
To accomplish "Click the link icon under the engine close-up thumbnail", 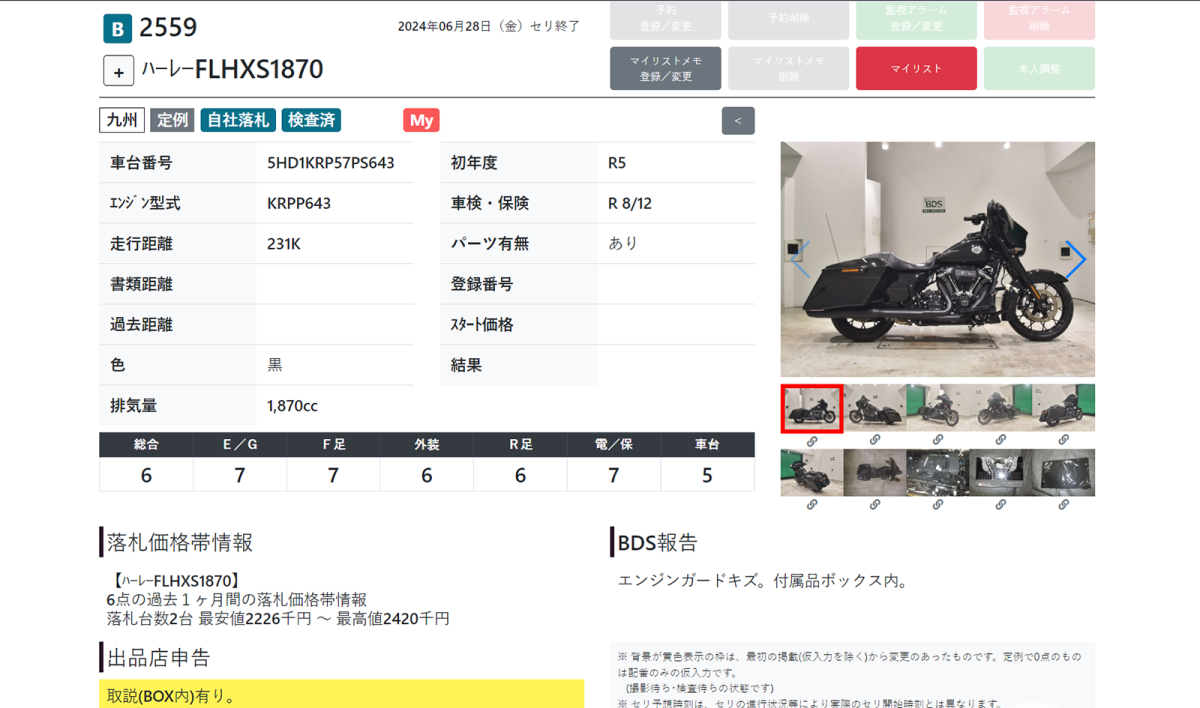I will tap(938, 505).
